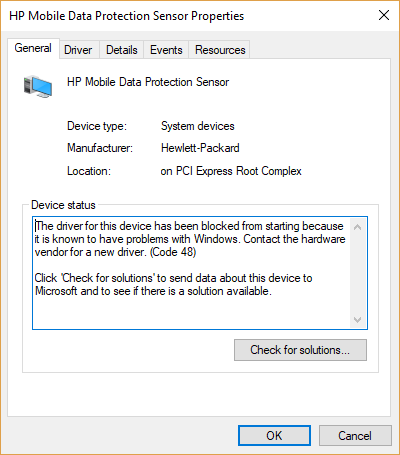
Task: Close the Properties dialog with X
Action: click(384, 15)
